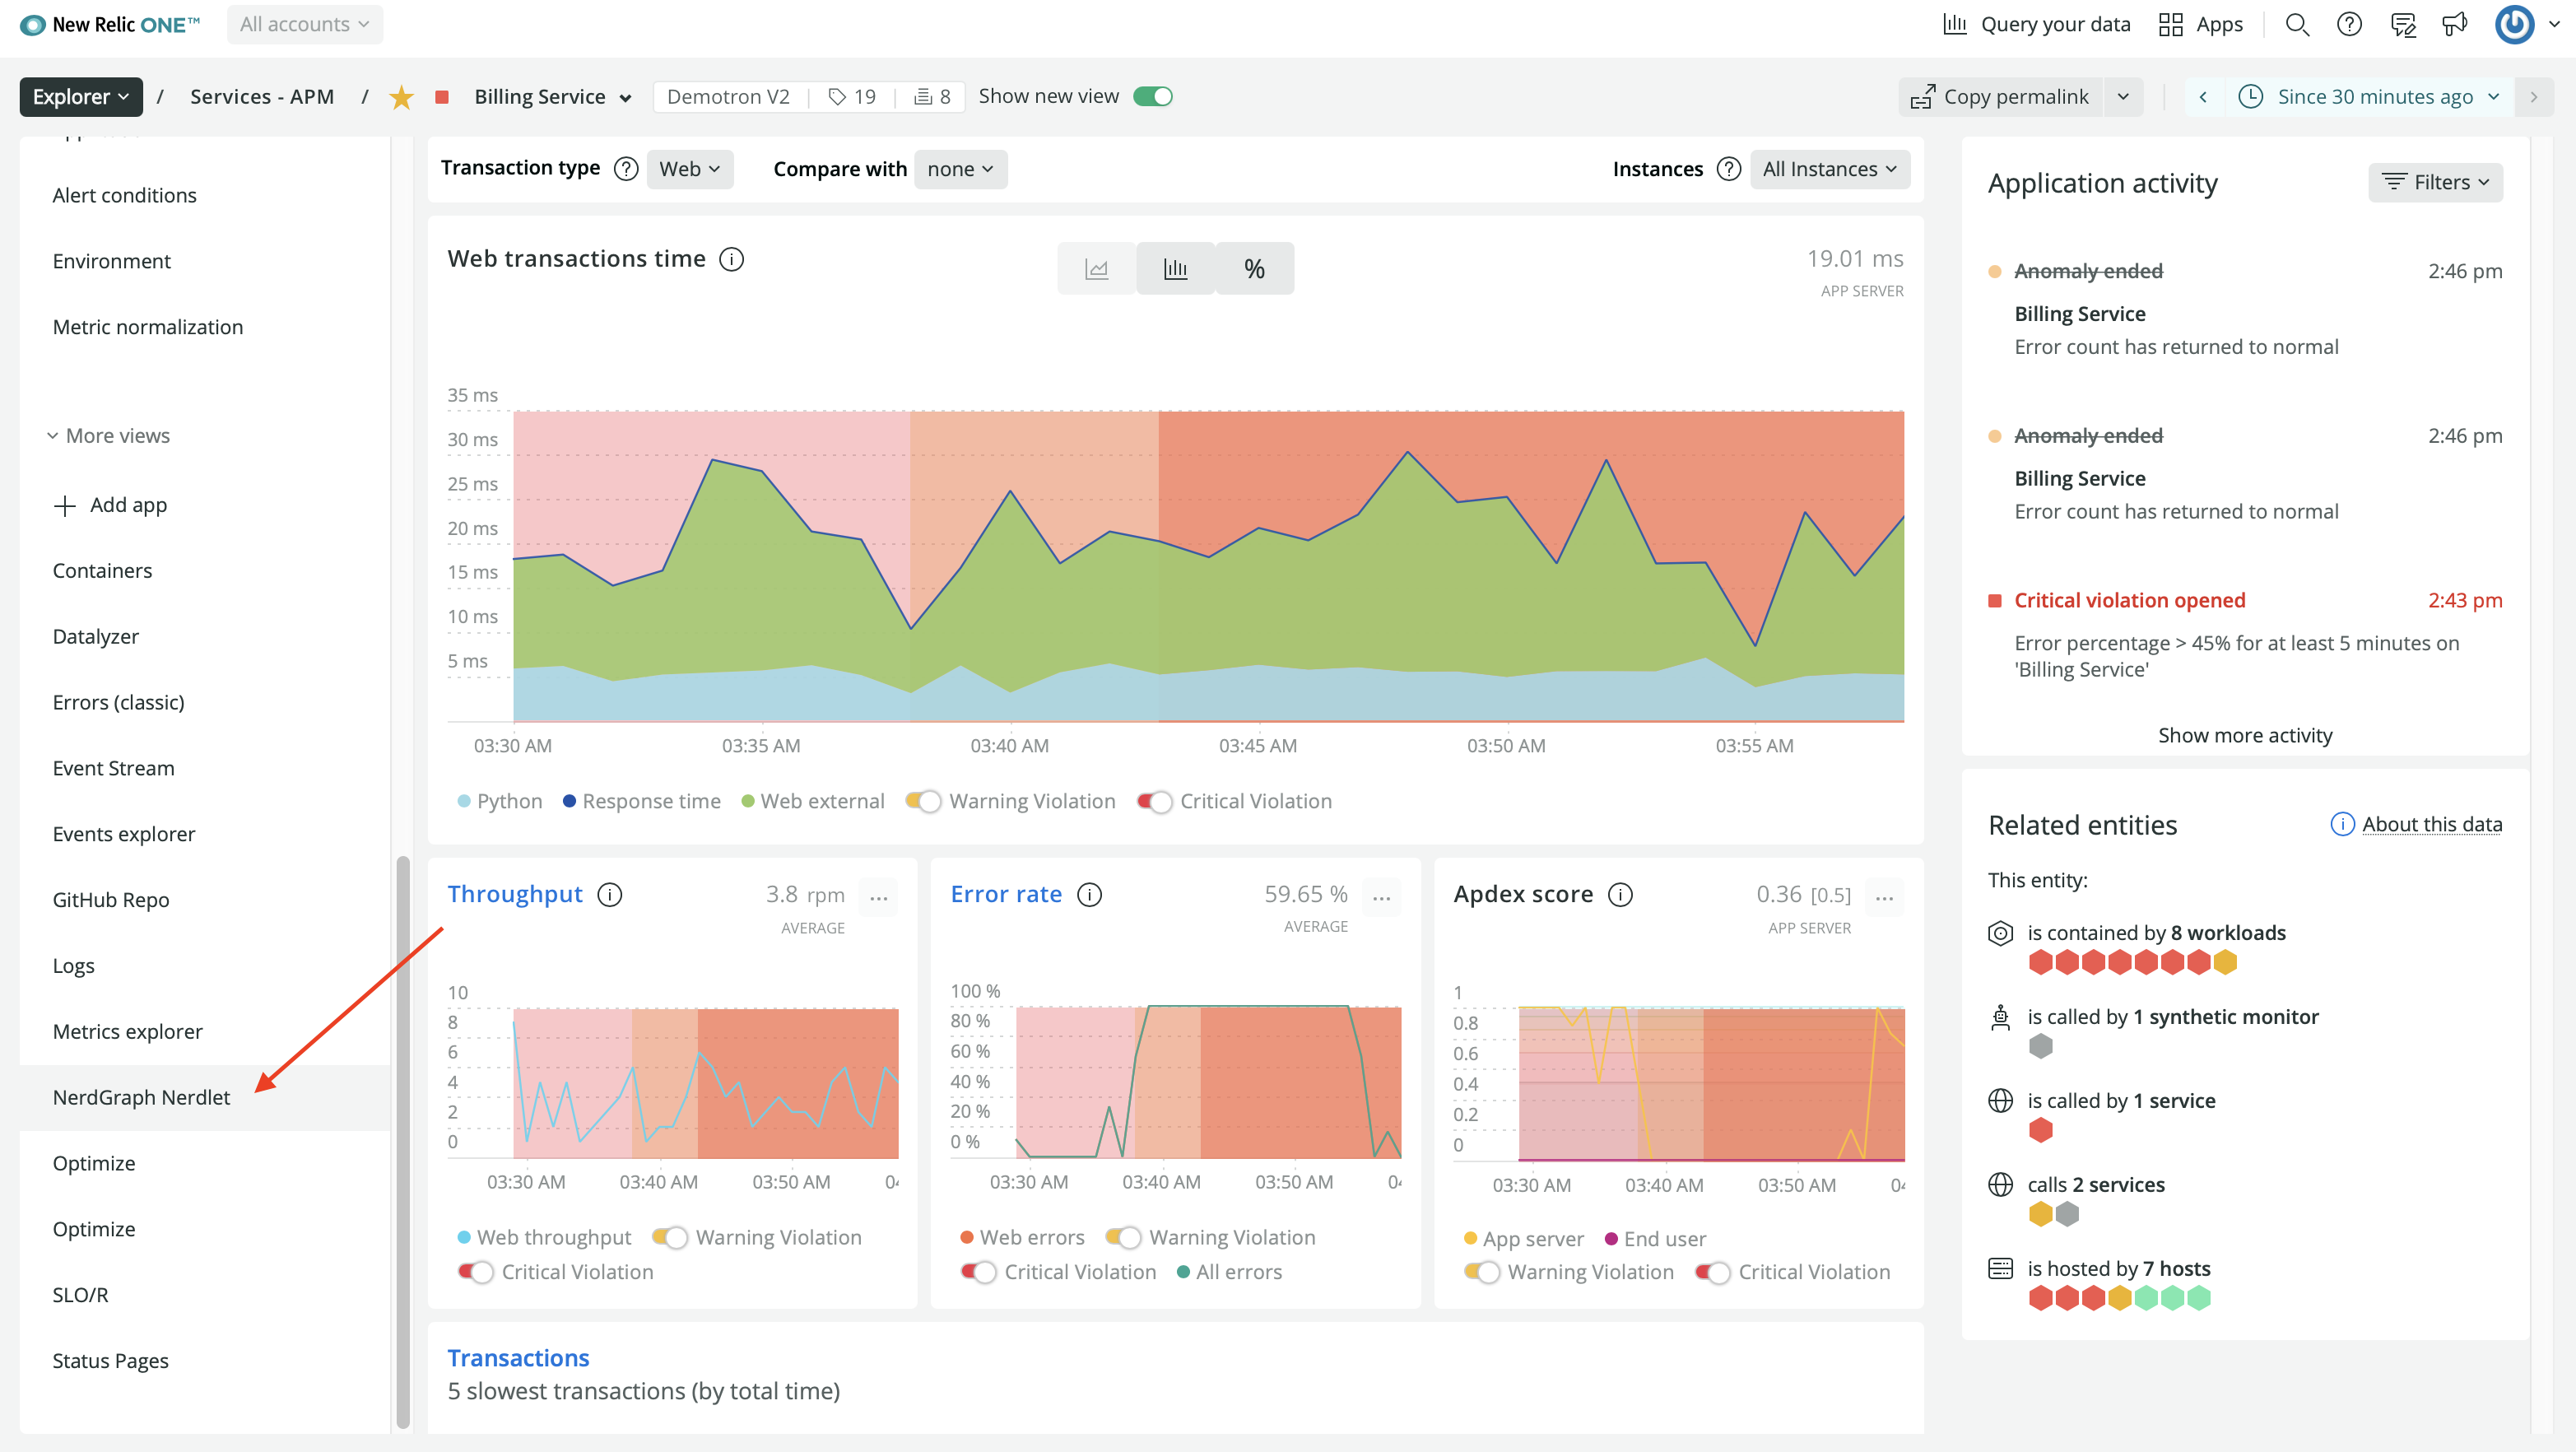This screenshot has width=2576, height=1452.
Task: Toggle Warning Violation on Web transactions chart
Action: pyautogui.click(x=924, y=801)
